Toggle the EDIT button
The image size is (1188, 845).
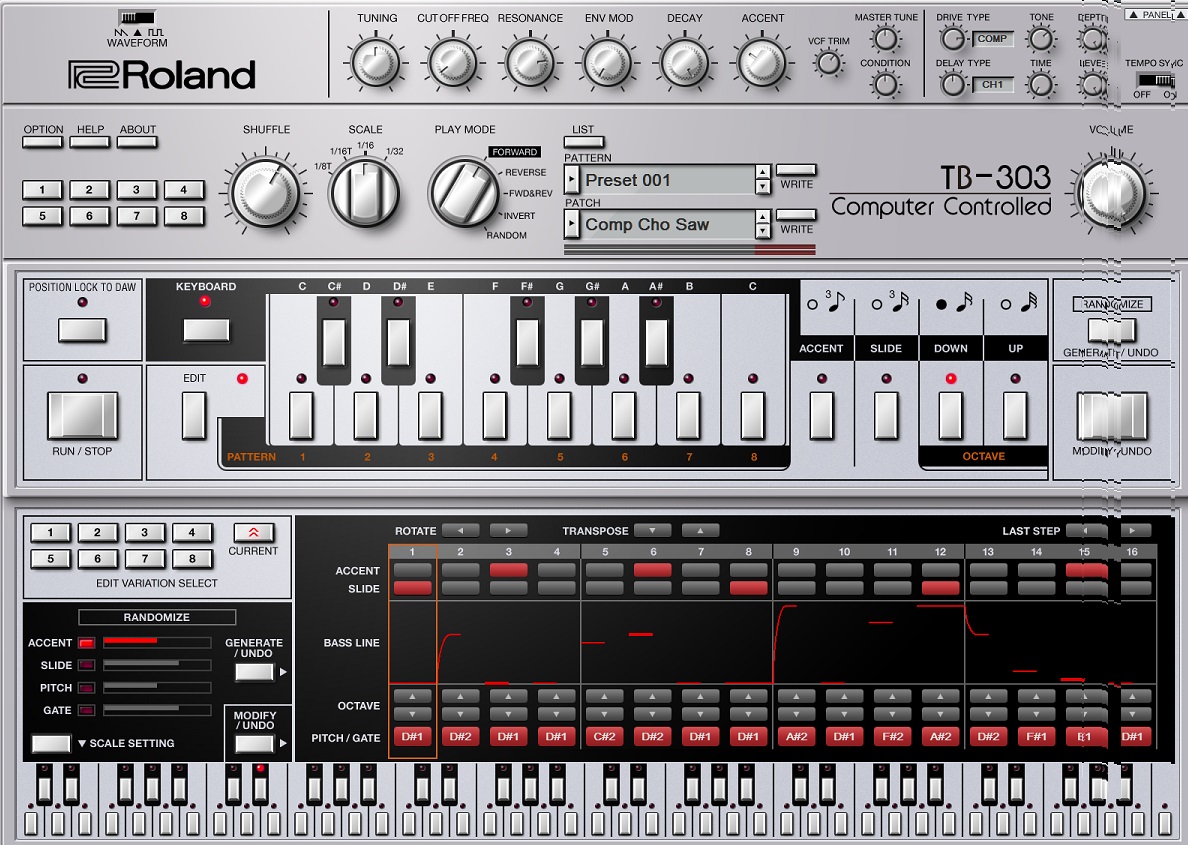[x=194, y=416]
